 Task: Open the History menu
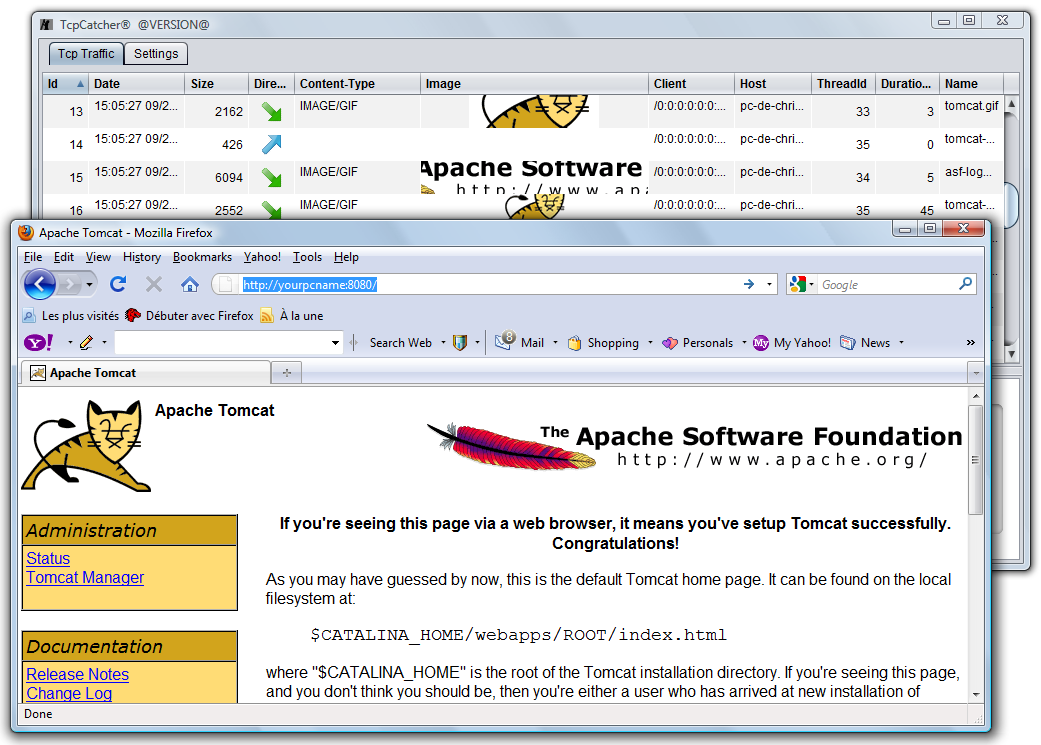tap(141, 257)
